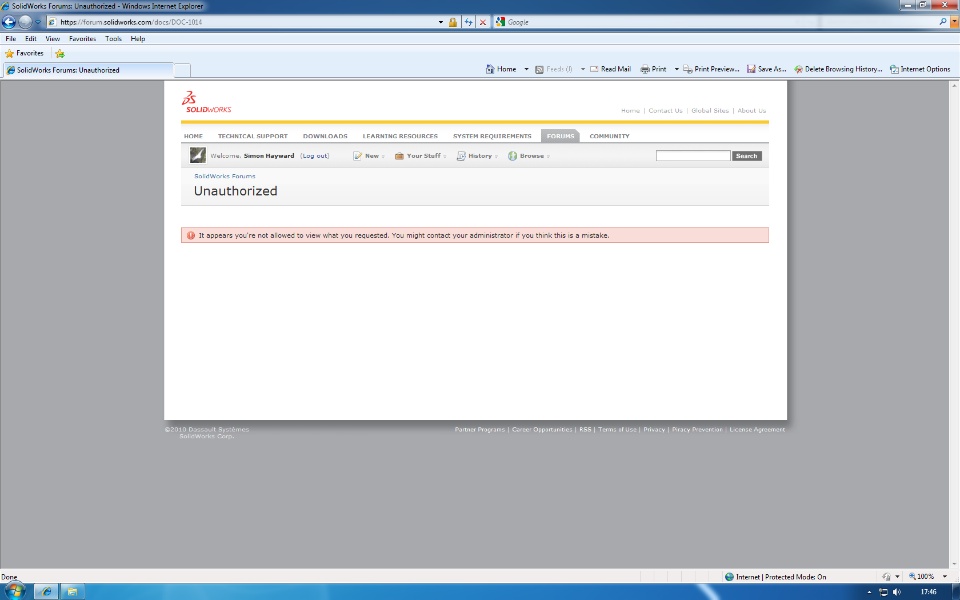Click the Global Sites header link
This screenshot has width=960, height=600.
[710, 111]
